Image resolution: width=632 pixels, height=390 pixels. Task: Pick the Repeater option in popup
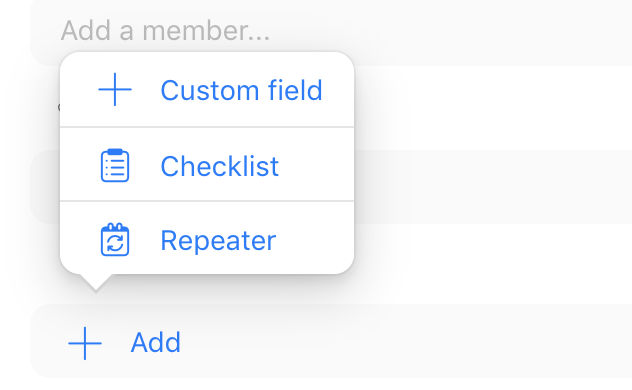(x=207, y=238)
